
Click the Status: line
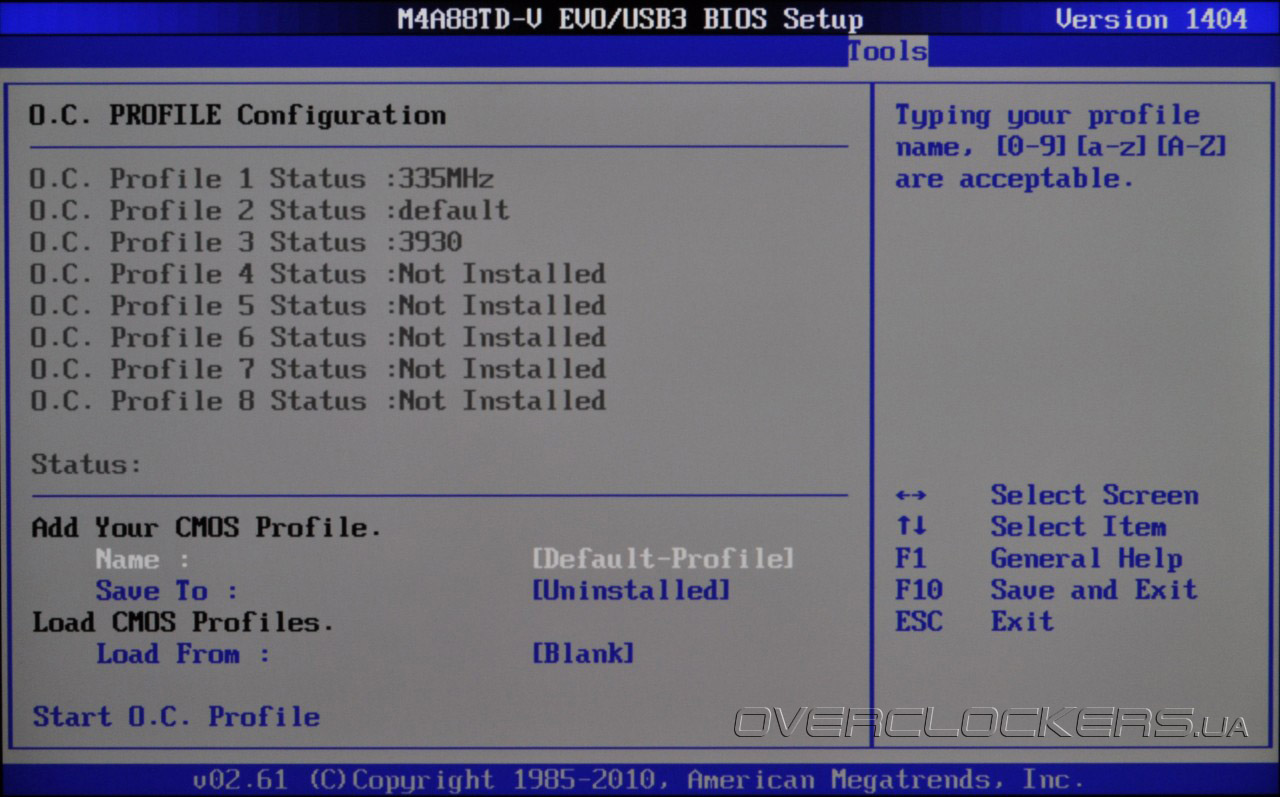(87, 465)
